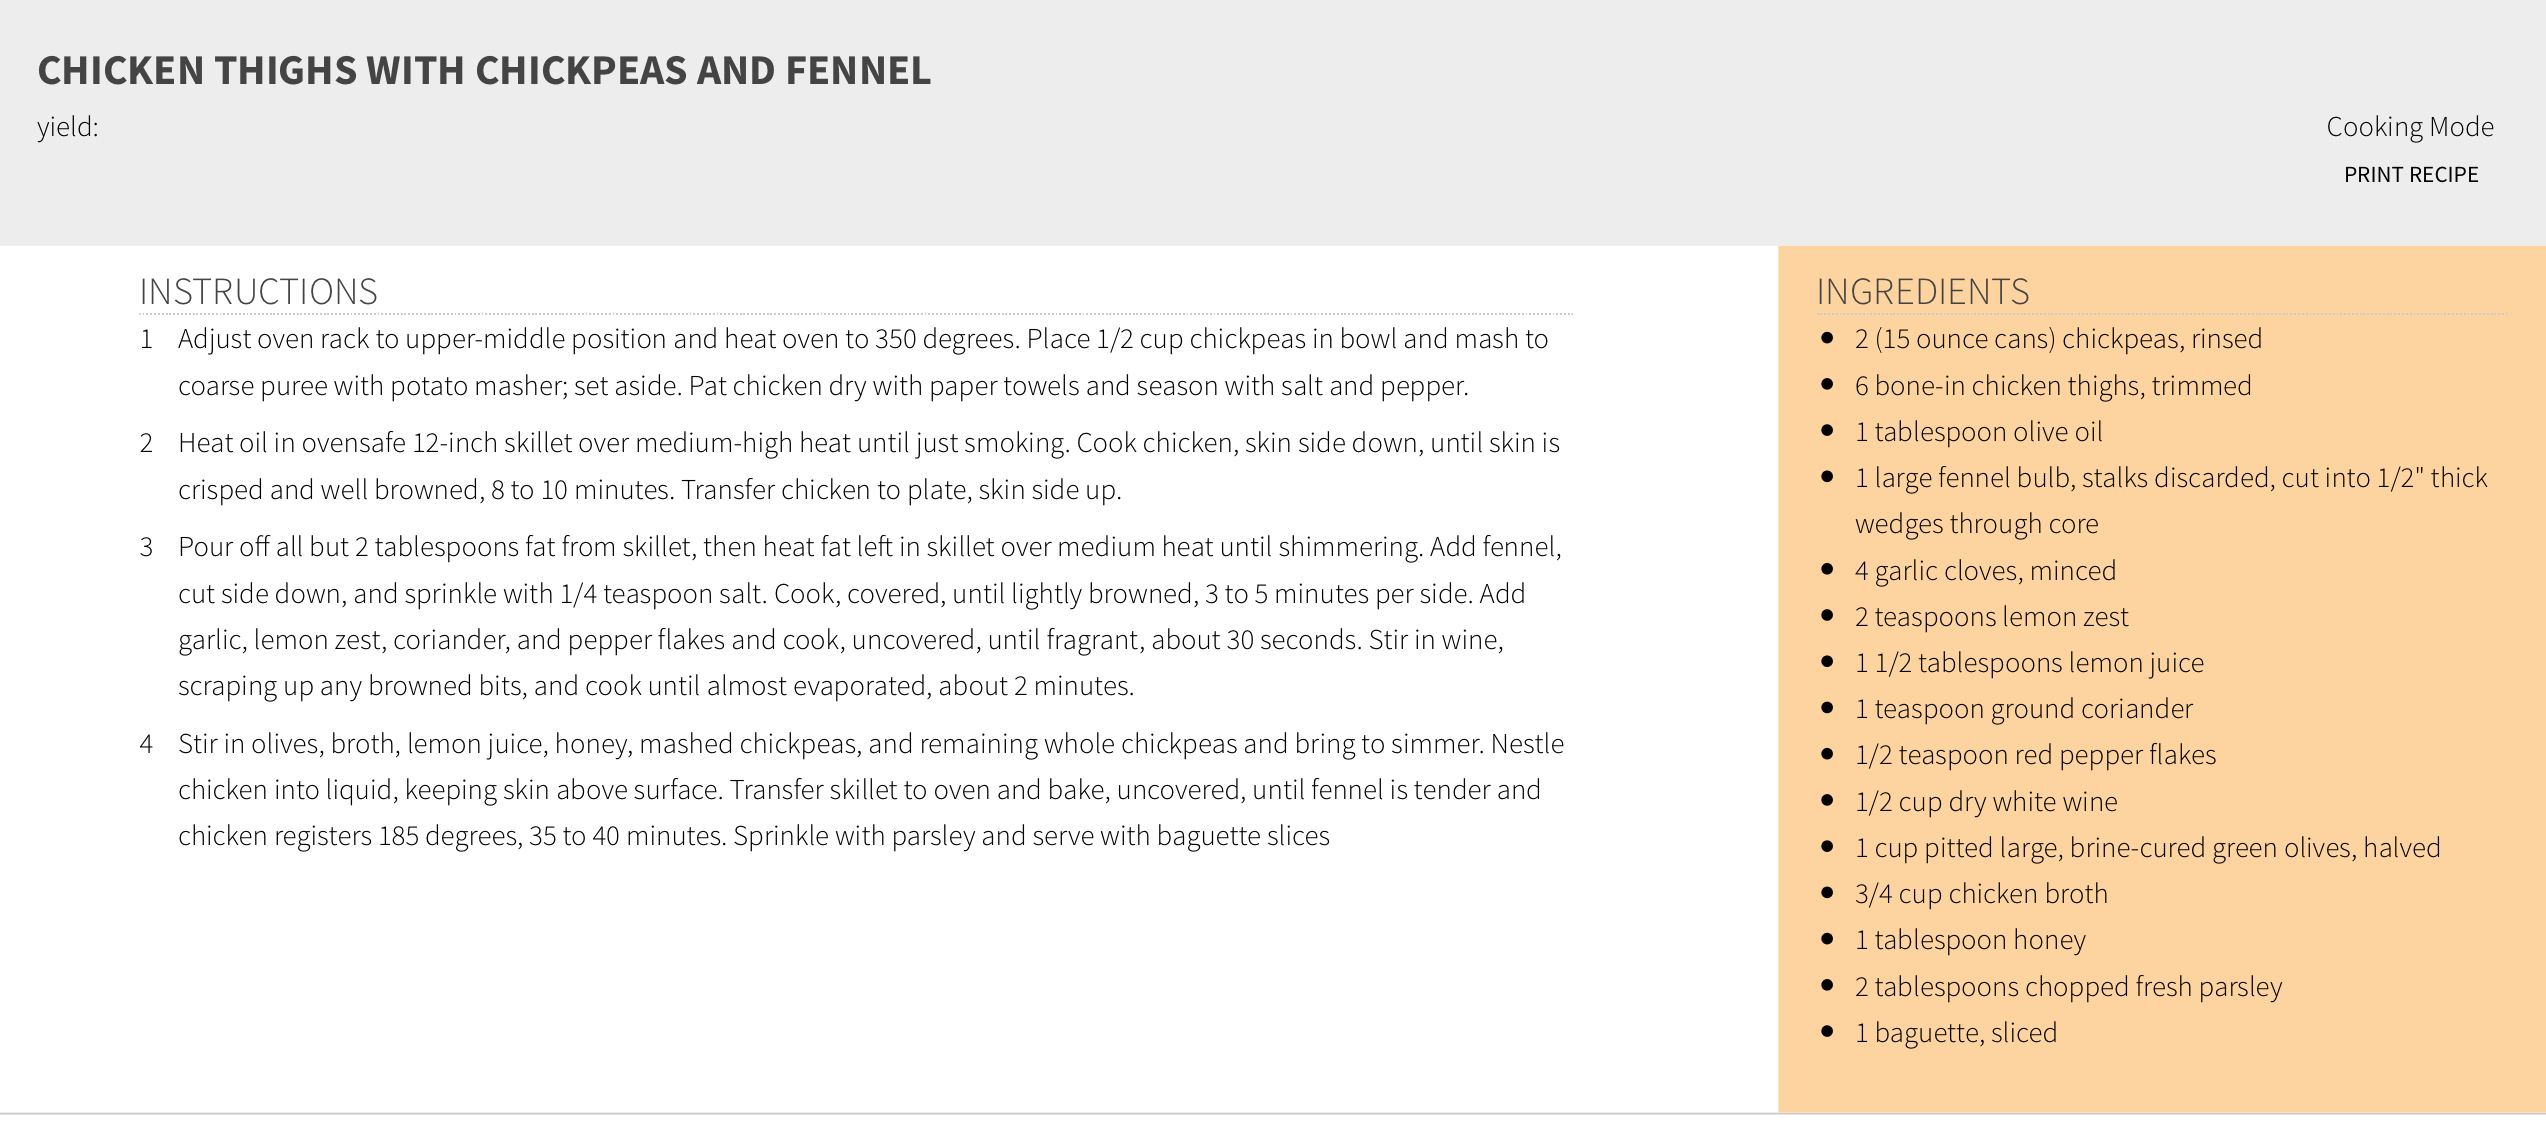Select the INGREDIENTS heading

[x=1922, y=291]
